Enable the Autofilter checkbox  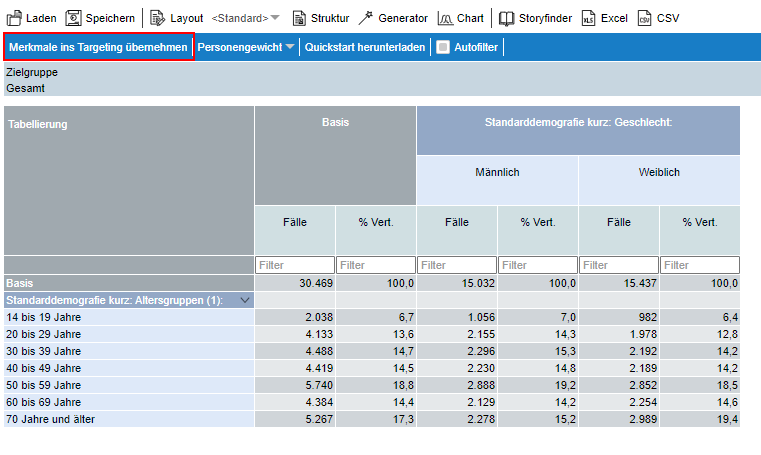(x=443, y=47)
